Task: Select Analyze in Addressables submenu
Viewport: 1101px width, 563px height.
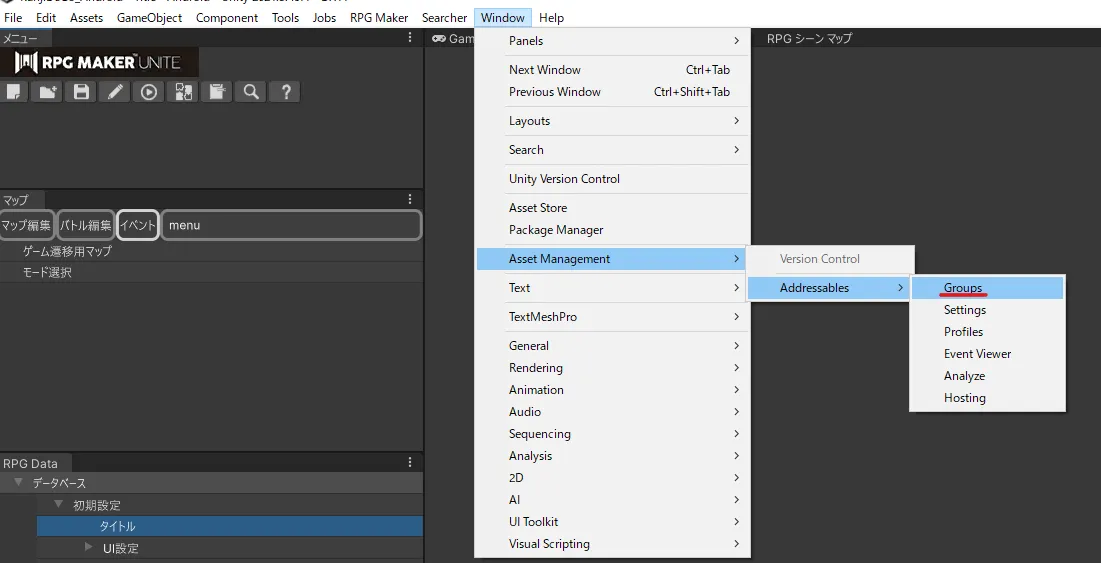Action: click(x=987, y=376)
